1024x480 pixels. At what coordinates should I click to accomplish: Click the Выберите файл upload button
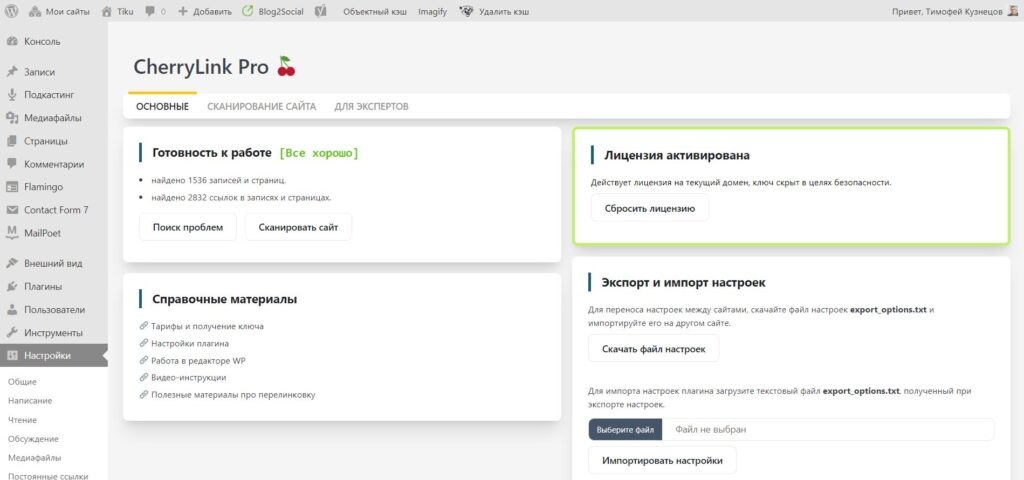626,430
